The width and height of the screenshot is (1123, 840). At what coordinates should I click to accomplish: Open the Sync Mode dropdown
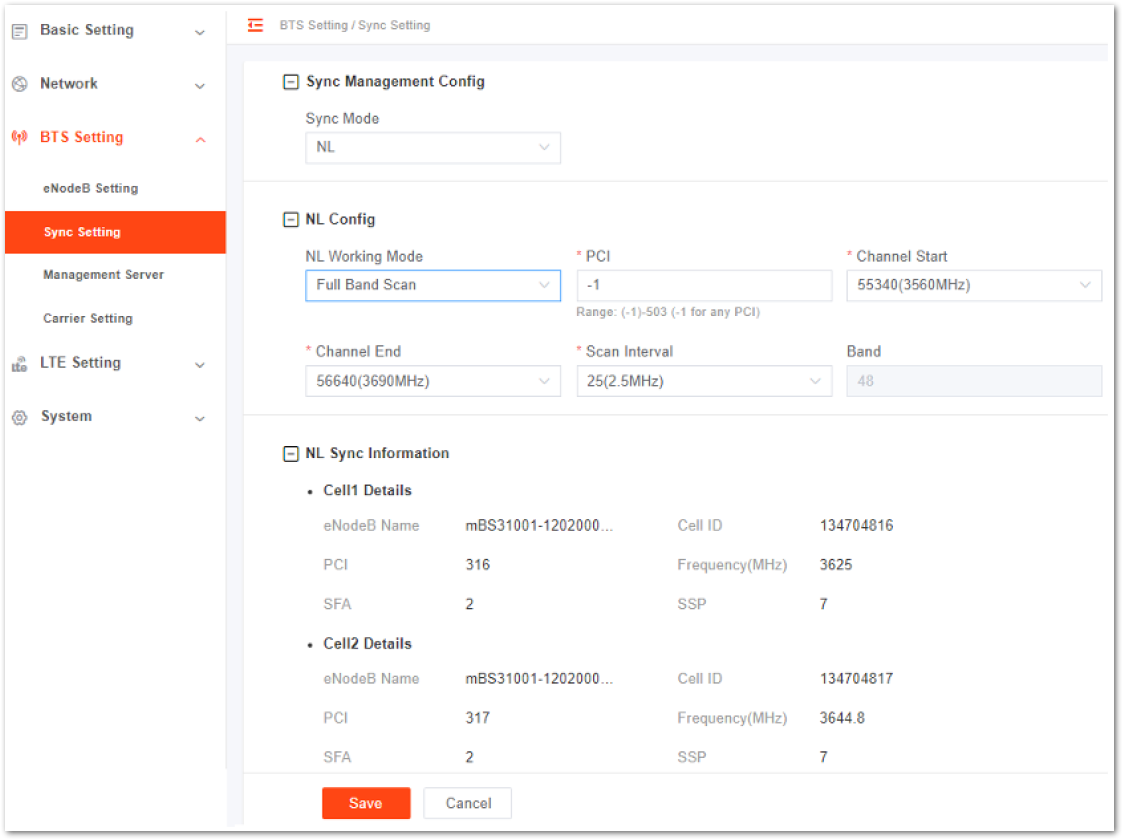point(433,148)
